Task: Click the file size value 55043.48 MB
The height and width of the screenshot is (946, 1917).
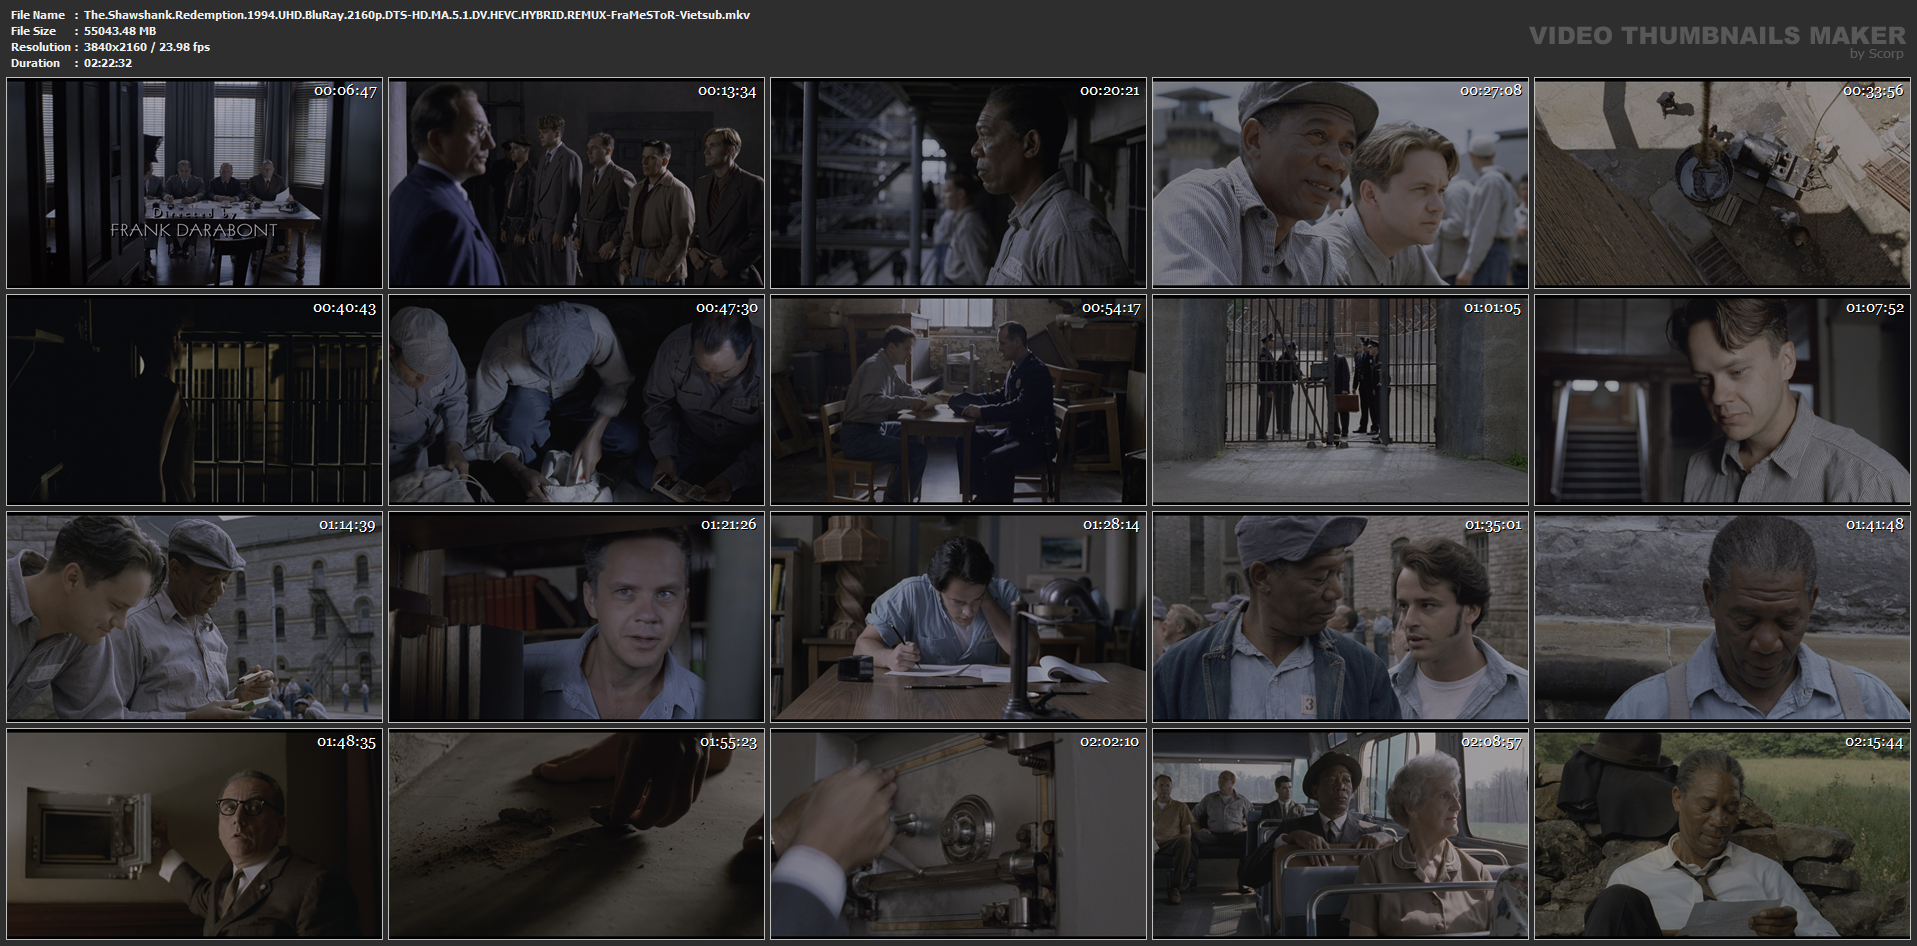Action: (120, 31)
